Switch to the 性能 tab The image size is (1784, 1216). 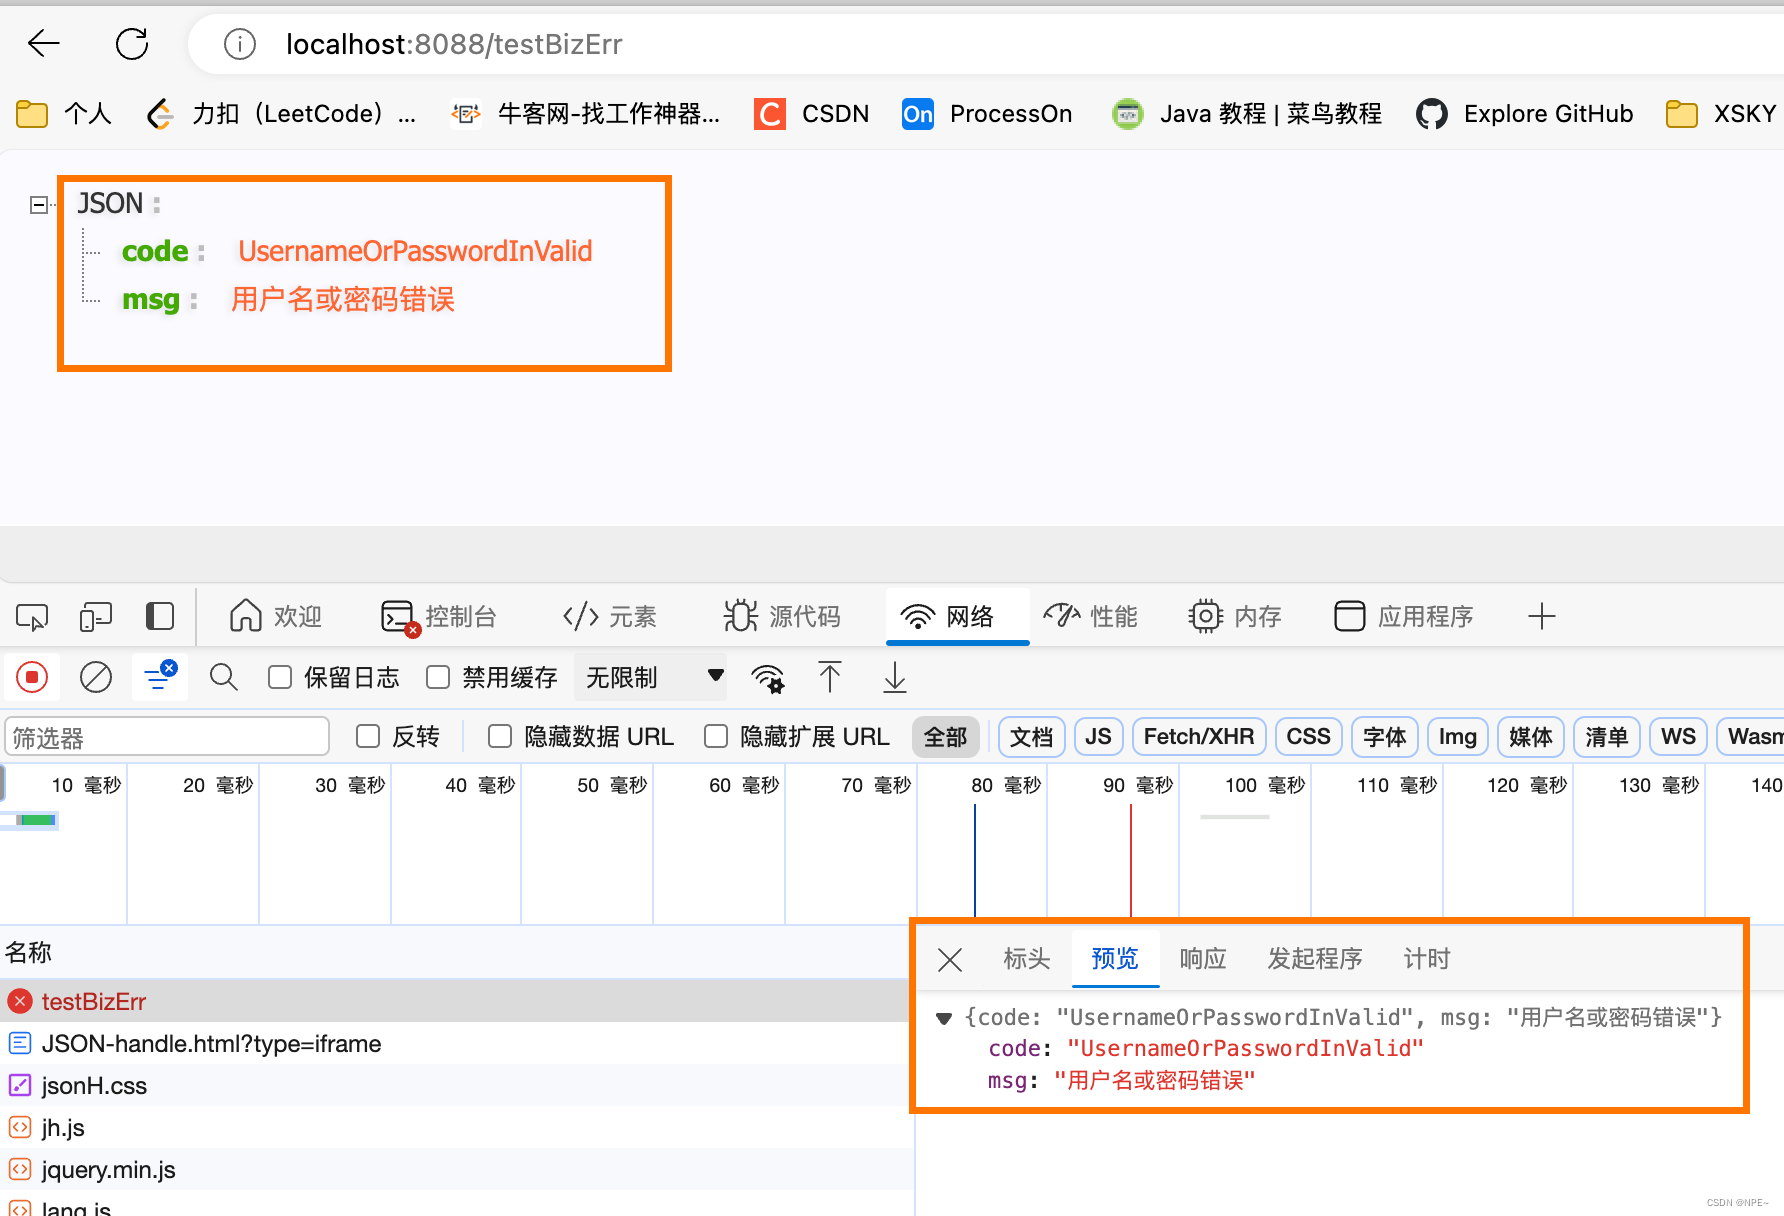pos(1090,617)
